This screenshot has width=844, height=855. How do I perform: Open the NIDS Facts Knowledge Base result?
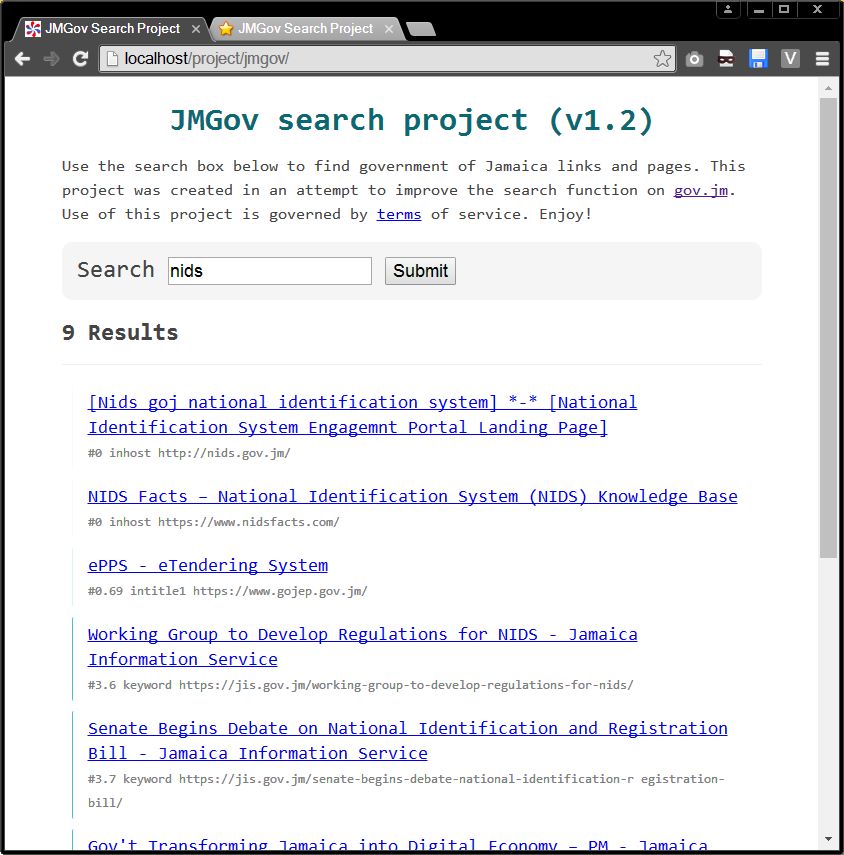(x=413, y=496)
